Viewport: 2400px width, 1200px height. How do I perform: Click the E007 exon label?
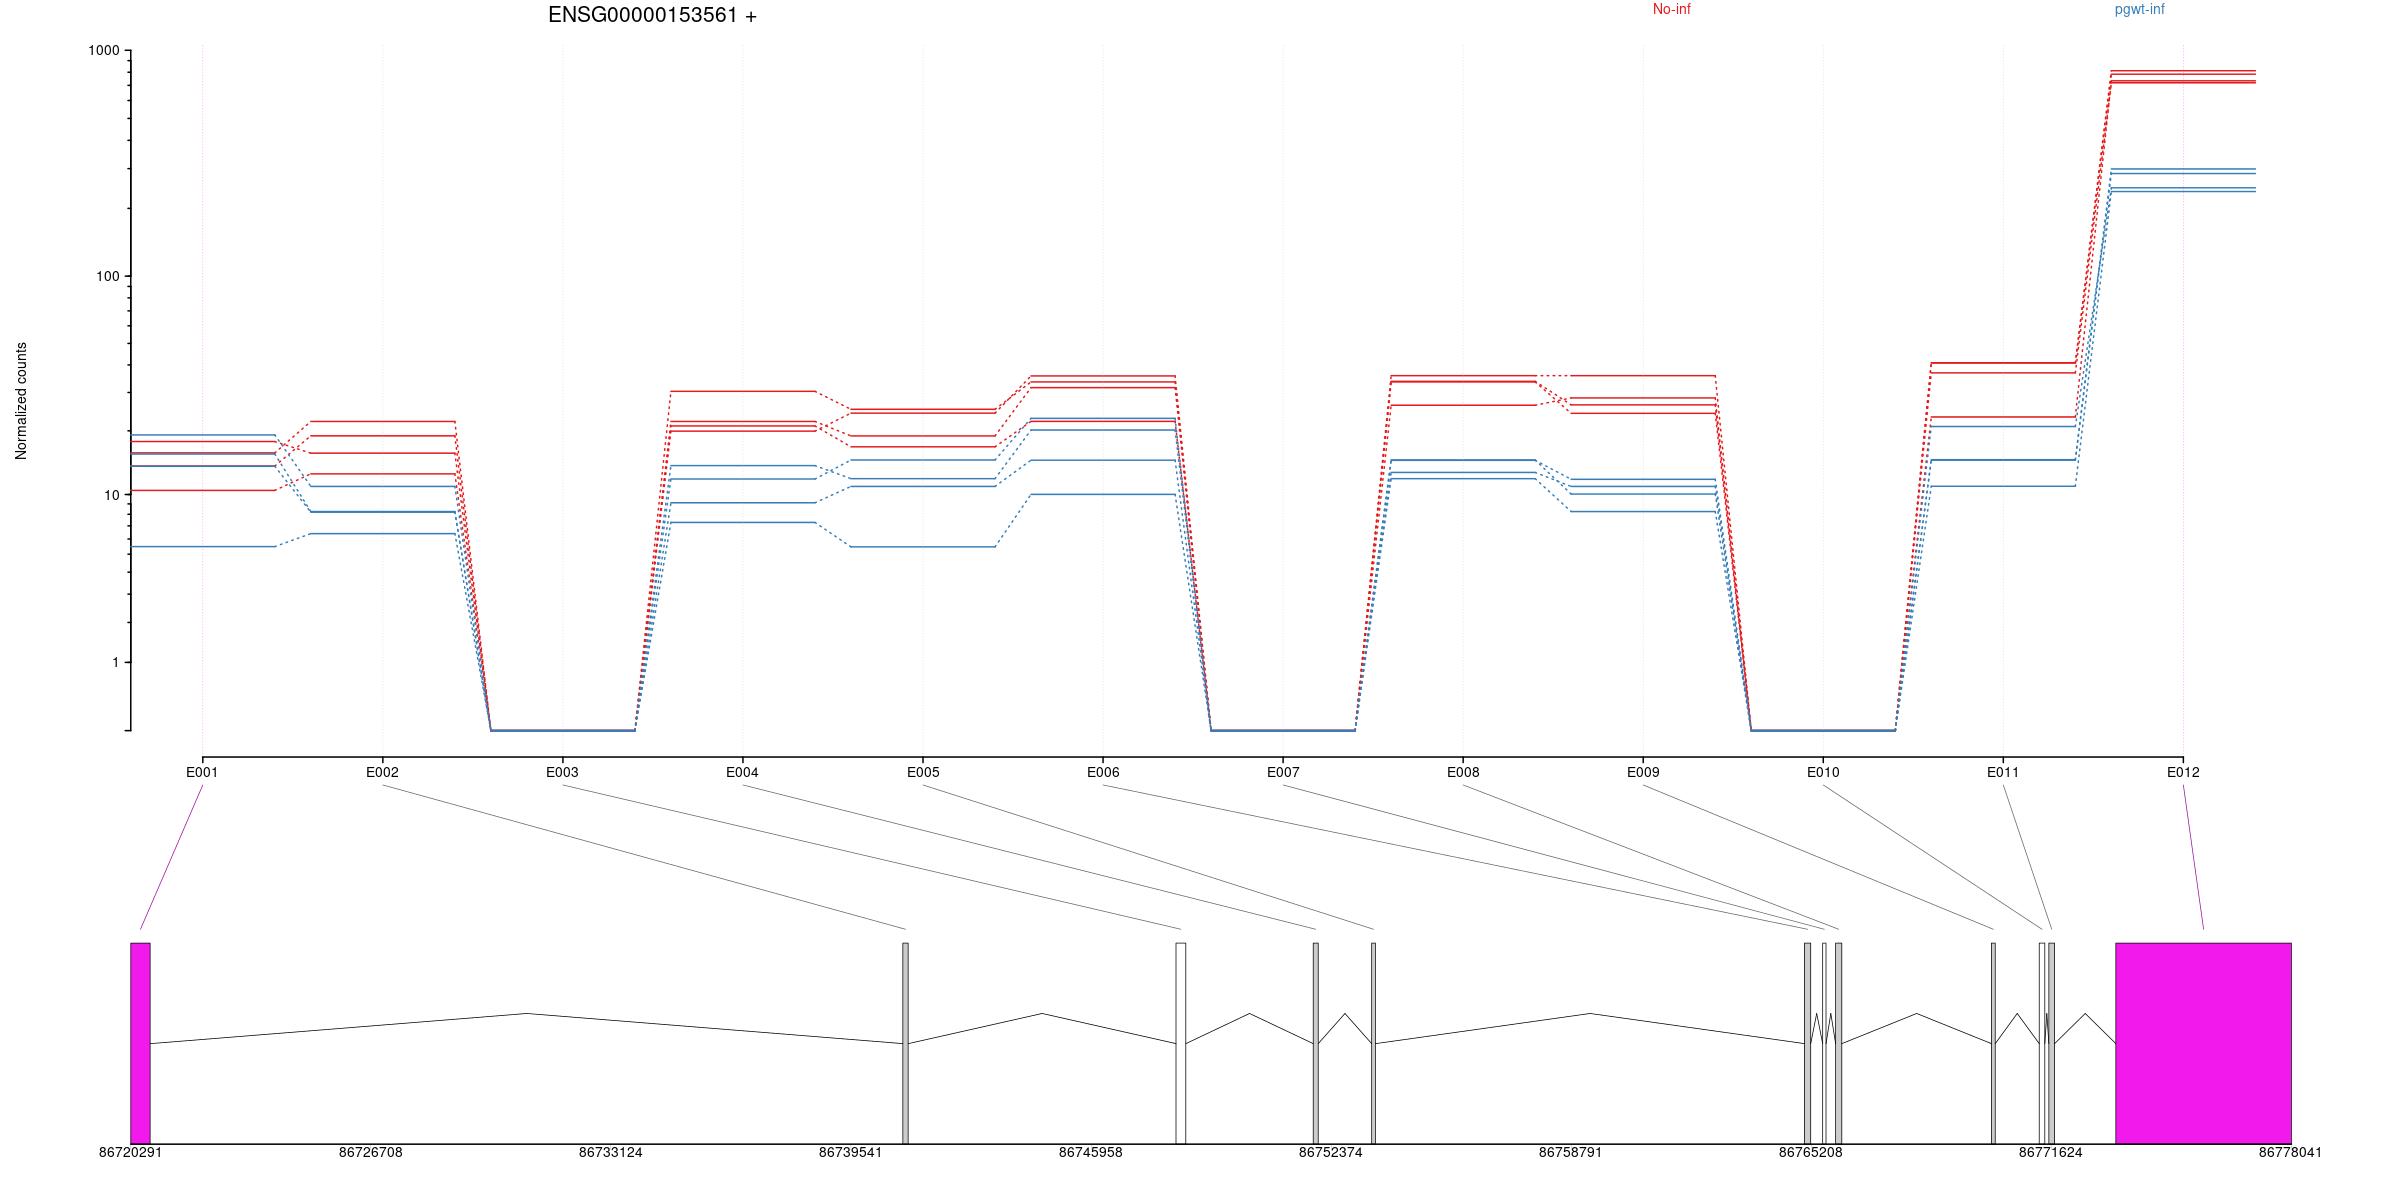[1283, 772]
